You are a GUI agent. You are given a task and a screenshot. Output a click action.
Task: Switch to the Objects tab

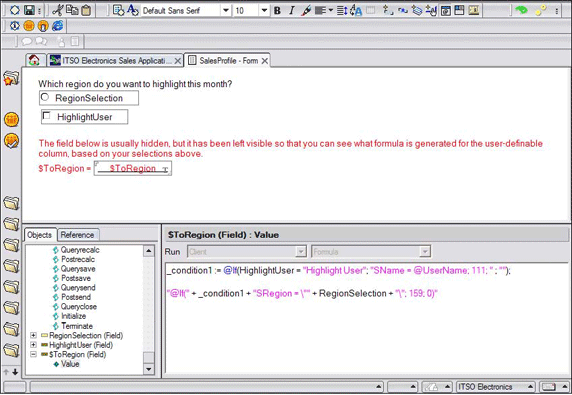[x=40, y=235]
